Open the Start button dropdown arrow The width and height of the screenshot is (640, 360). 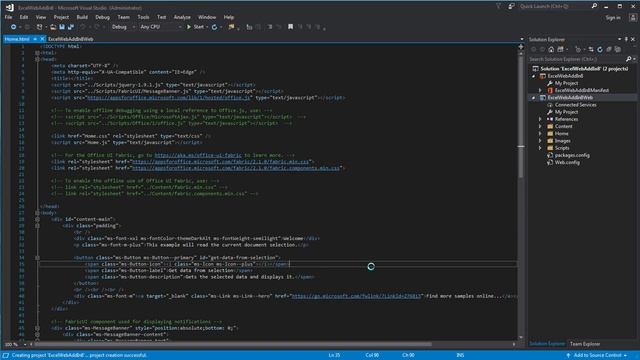(207, 27)
